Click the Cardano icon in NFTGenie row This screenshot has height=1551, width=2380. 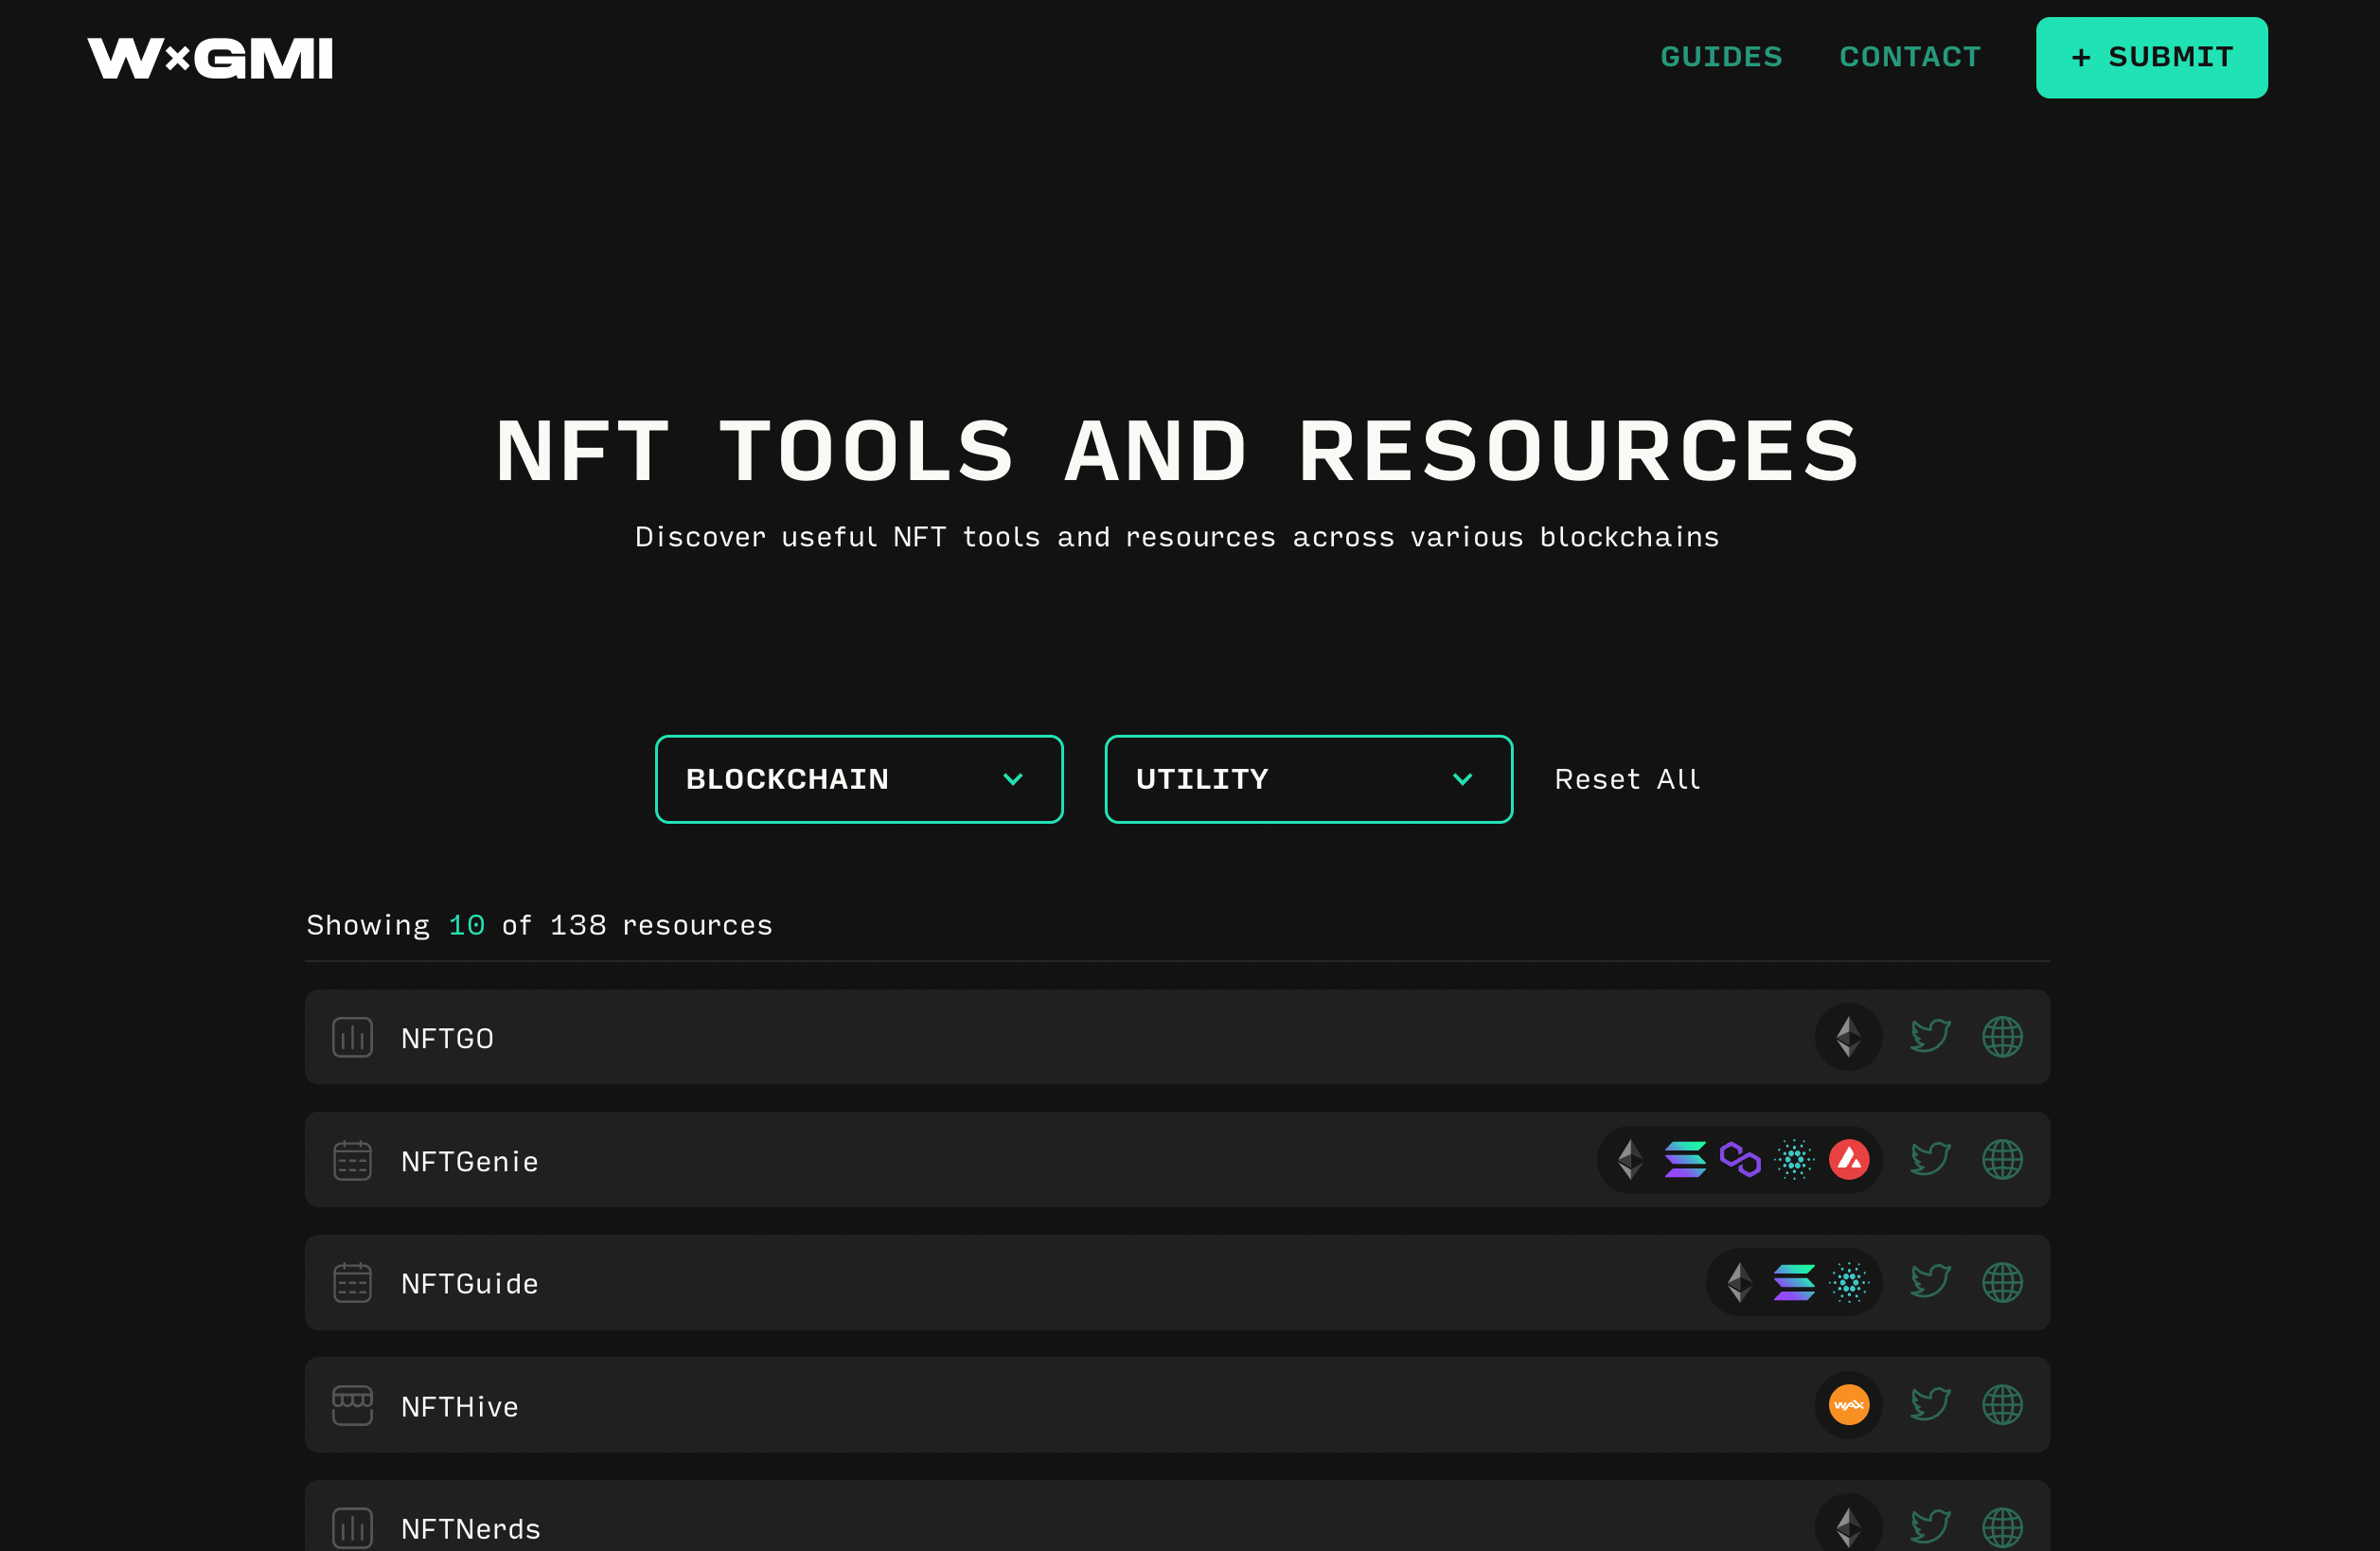1794,1160
